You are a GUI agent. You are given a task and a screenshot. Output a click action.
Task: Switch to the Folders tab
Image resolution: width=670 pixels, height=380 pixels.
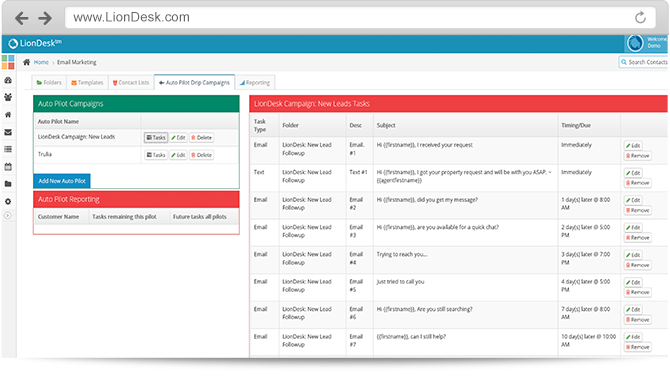[x=49, y=82]
